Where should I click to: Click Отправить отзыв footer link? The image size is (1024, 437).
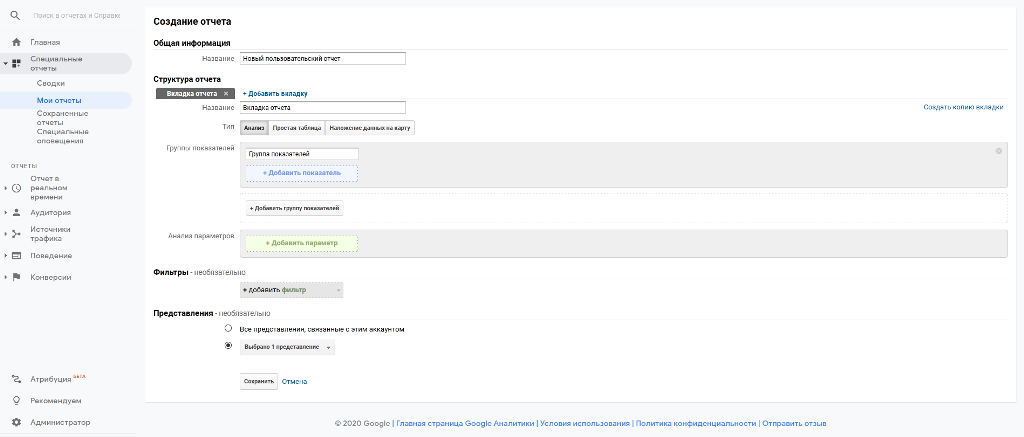794,423
